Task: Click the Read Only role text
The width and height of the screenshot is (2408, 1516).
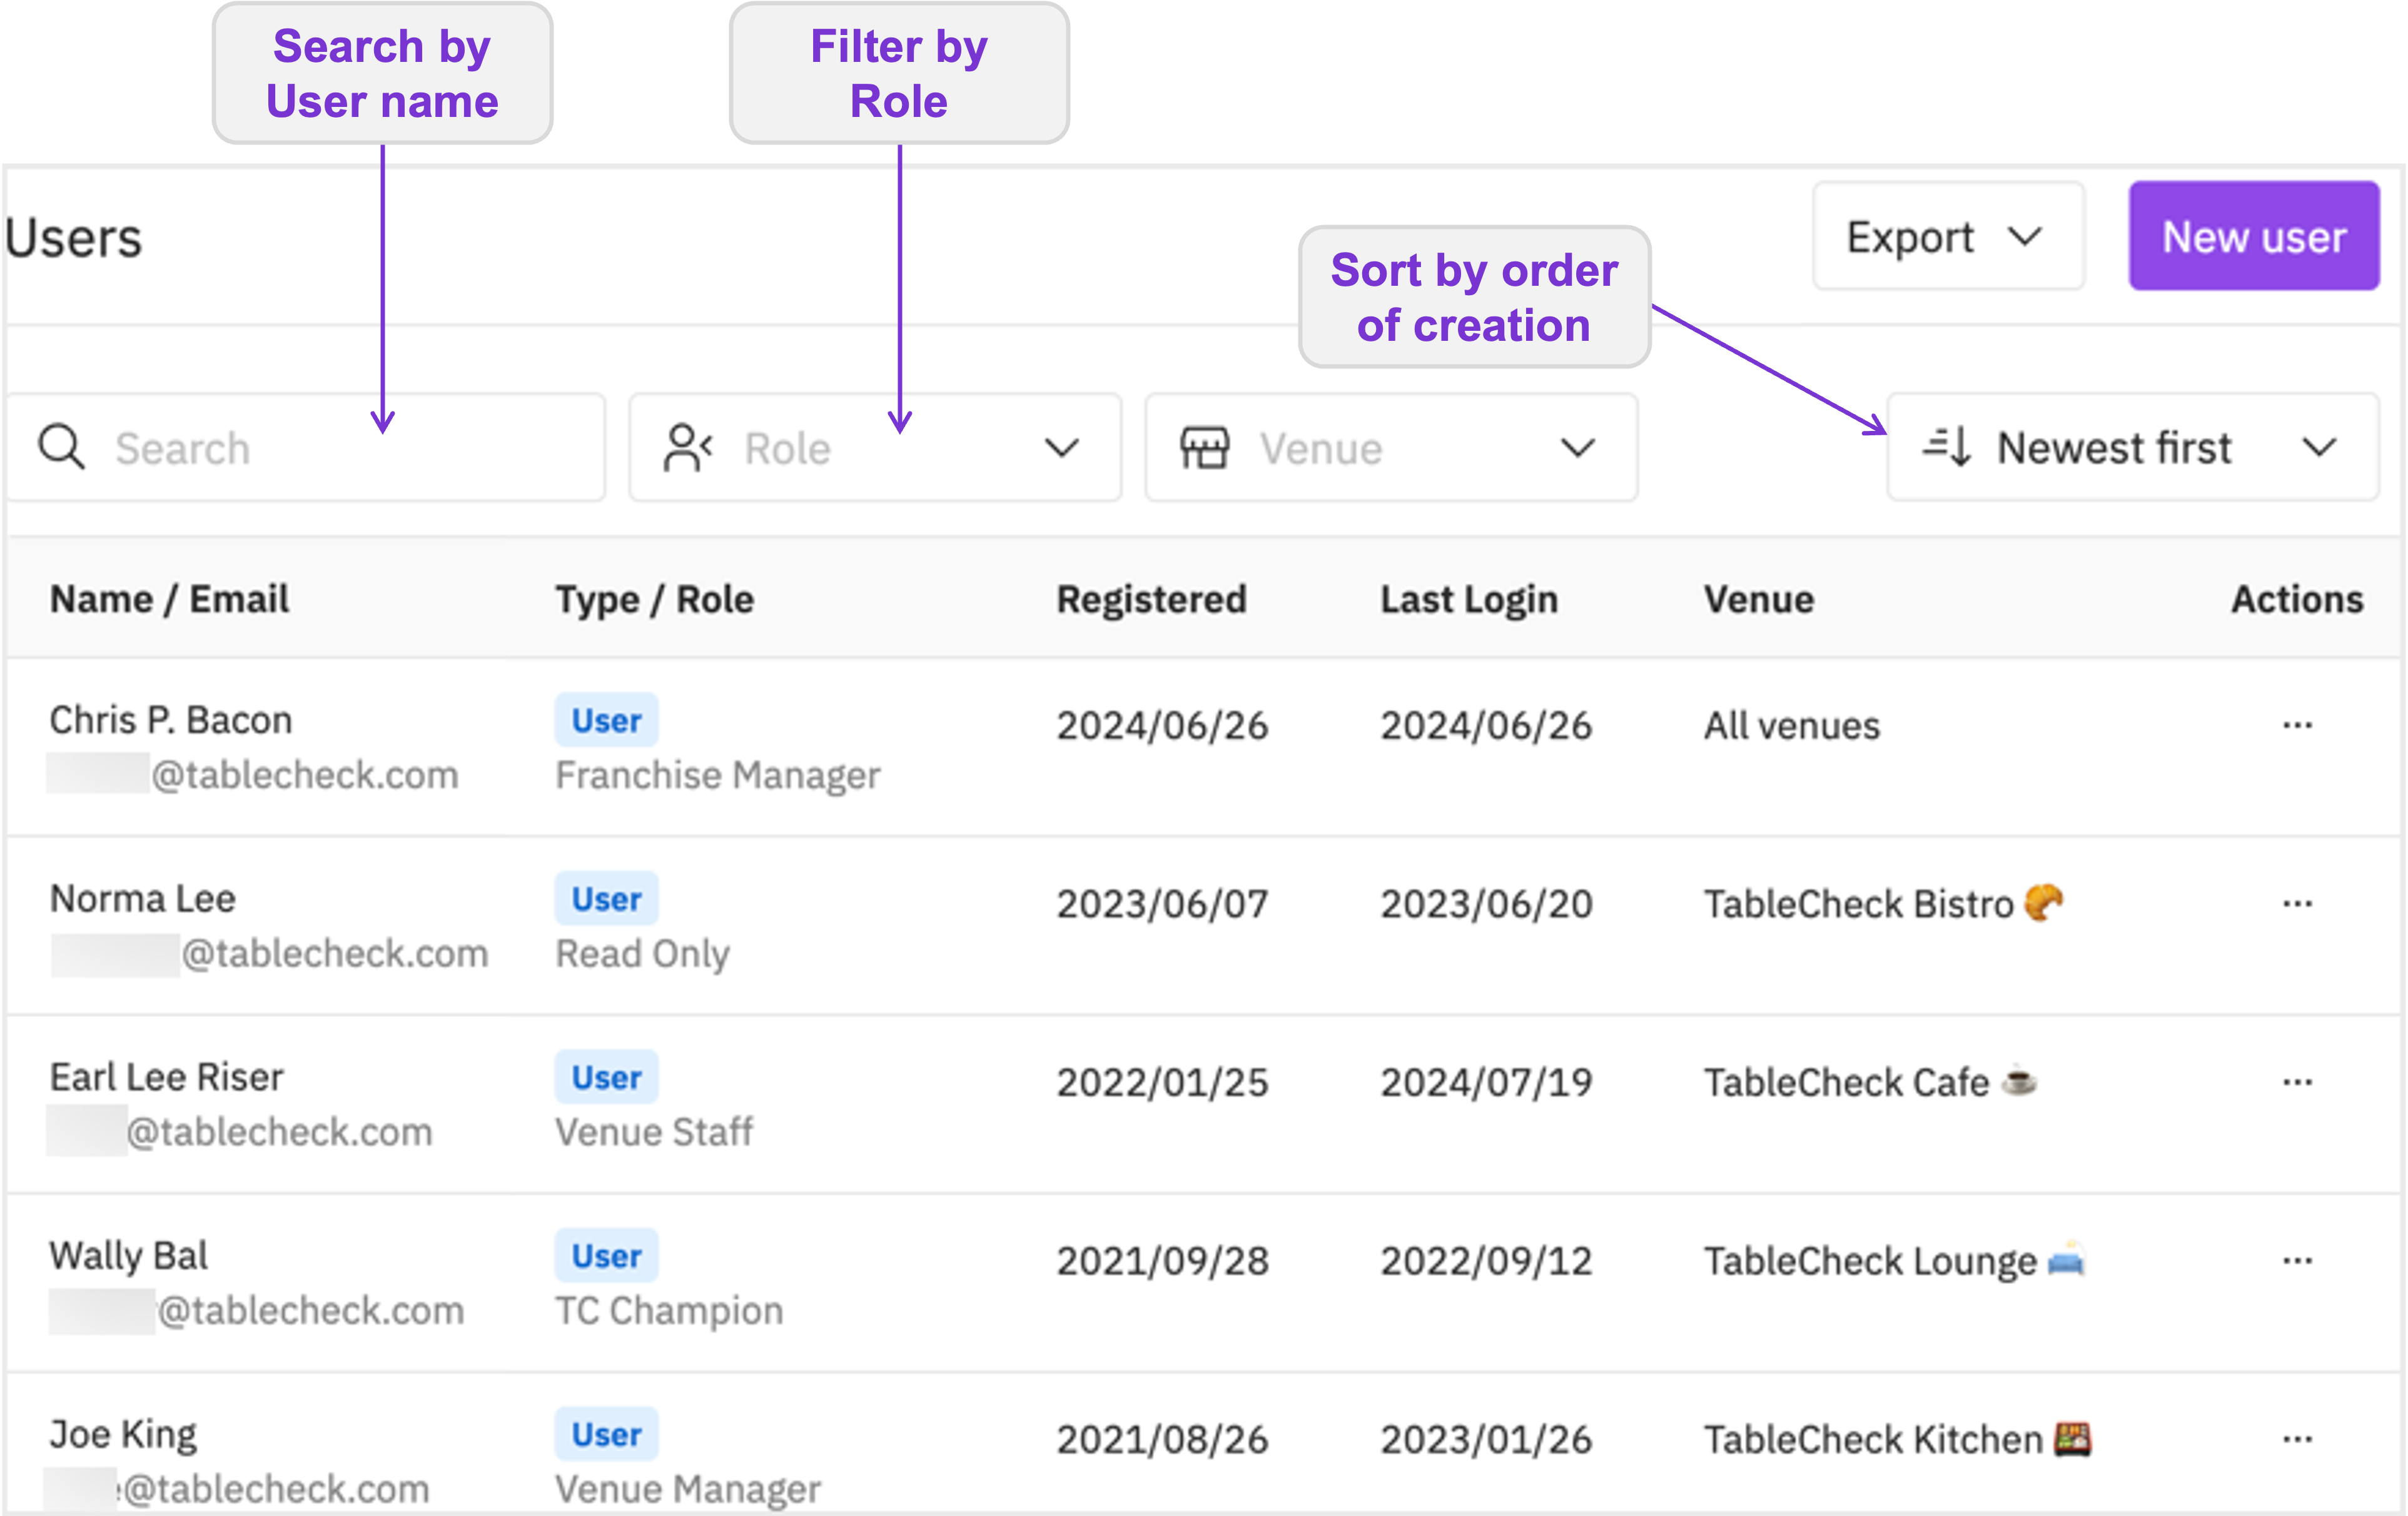Action: (642, 955)
